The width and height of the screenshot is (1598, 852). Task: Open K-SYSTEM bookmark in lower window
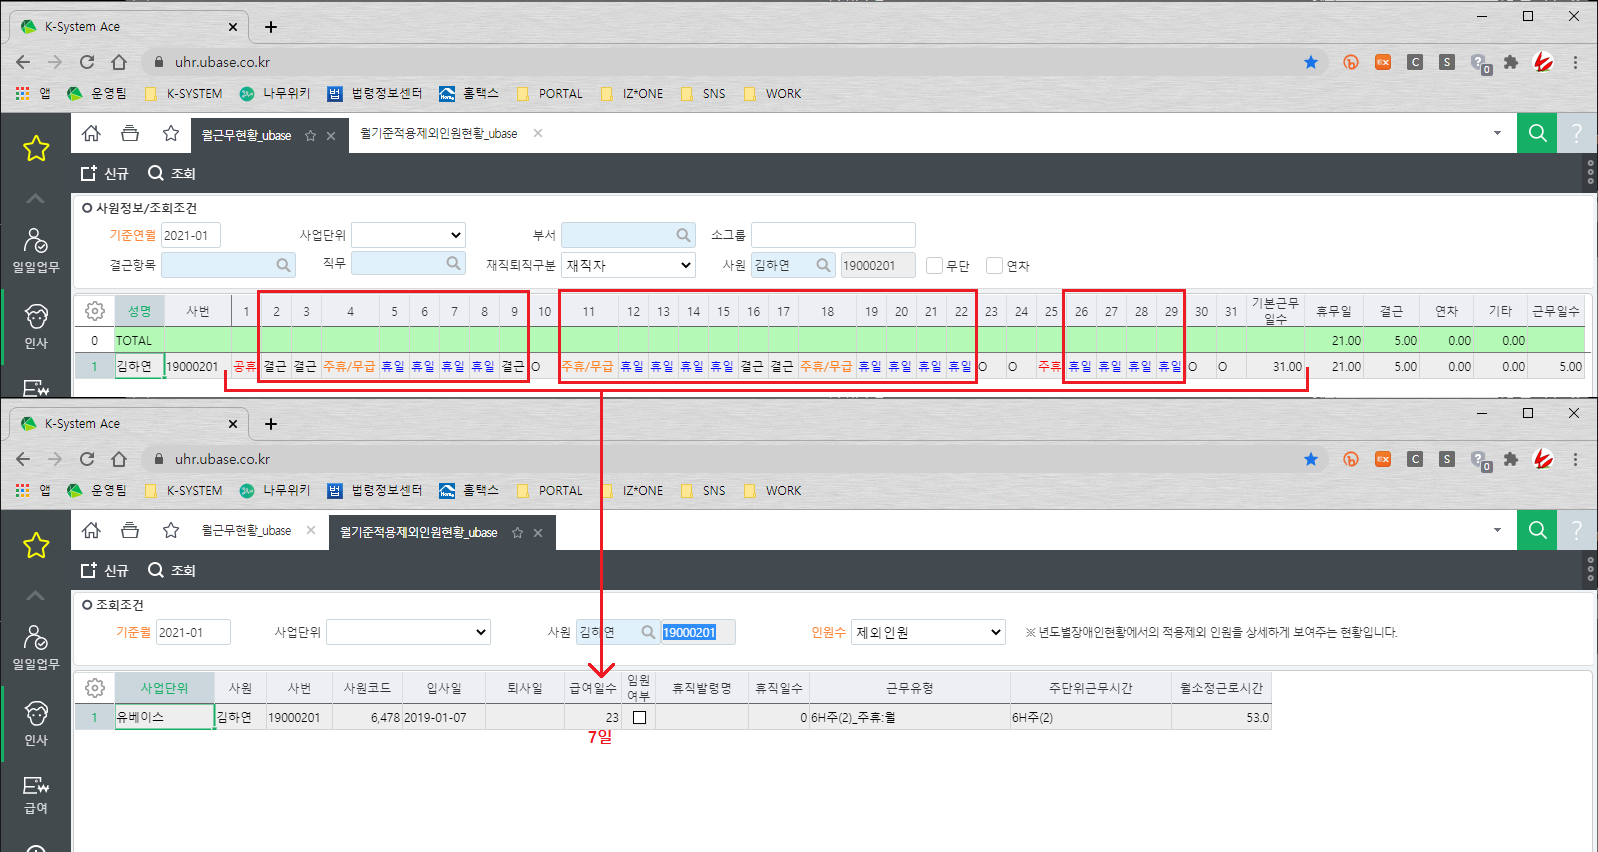click(x=184, y=491)
